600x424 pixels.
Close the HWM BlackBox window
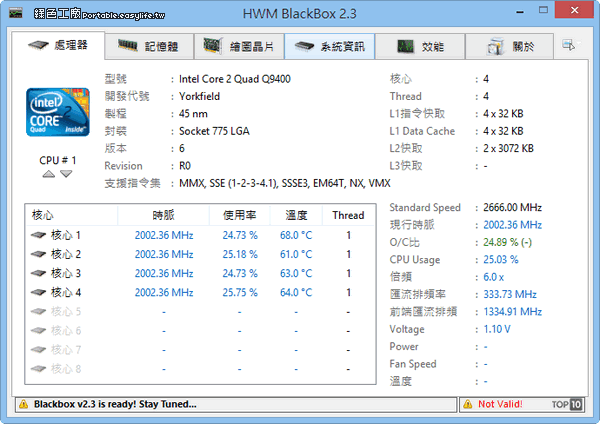click(x=574, y=10)
